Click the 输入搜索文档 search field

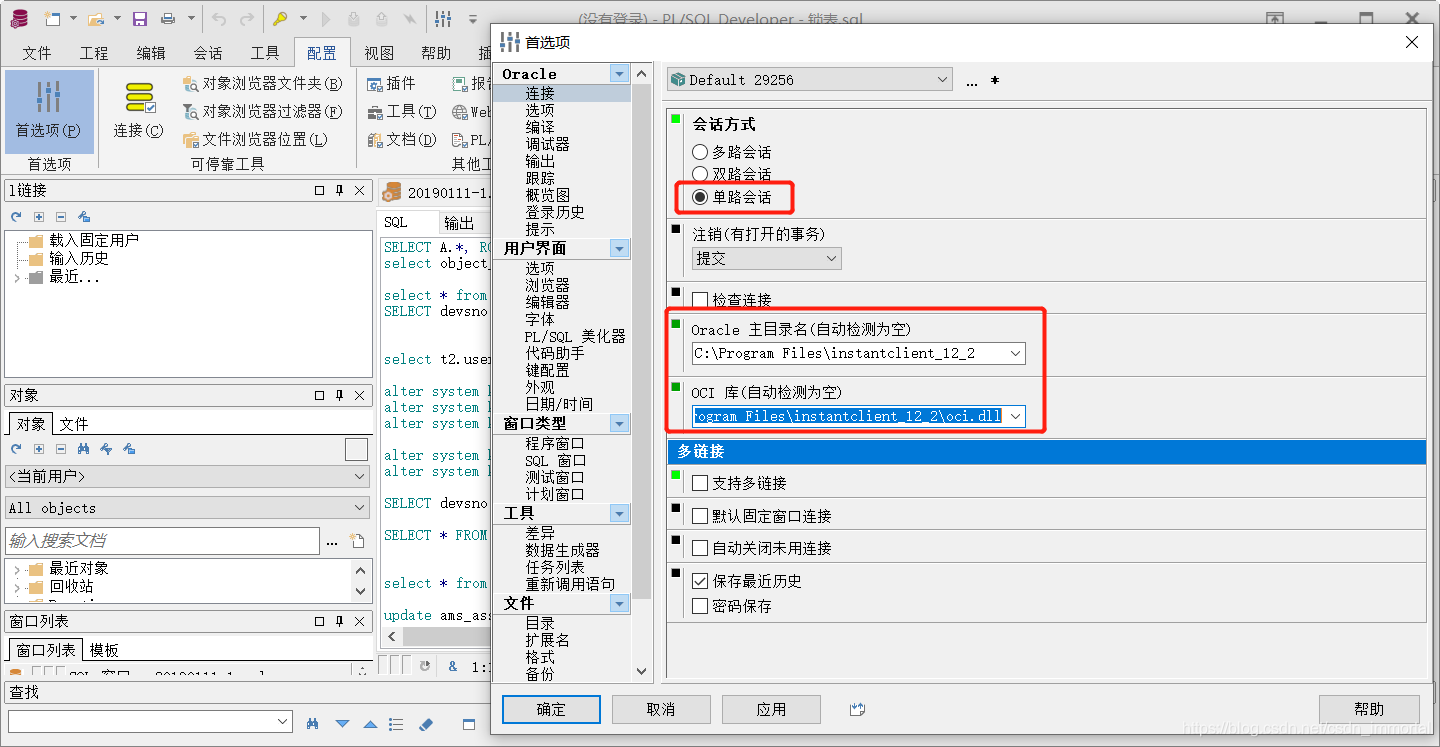(162, 541)
